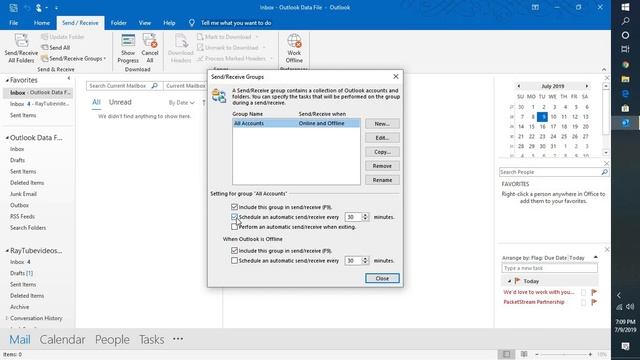640x360 pixels.
Task: Go to next month in calendar
Action: point(587,86)
